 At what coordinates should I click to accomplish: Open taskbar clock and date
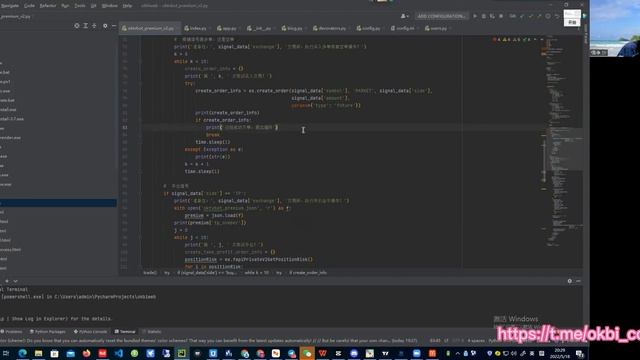pos(560,353)
